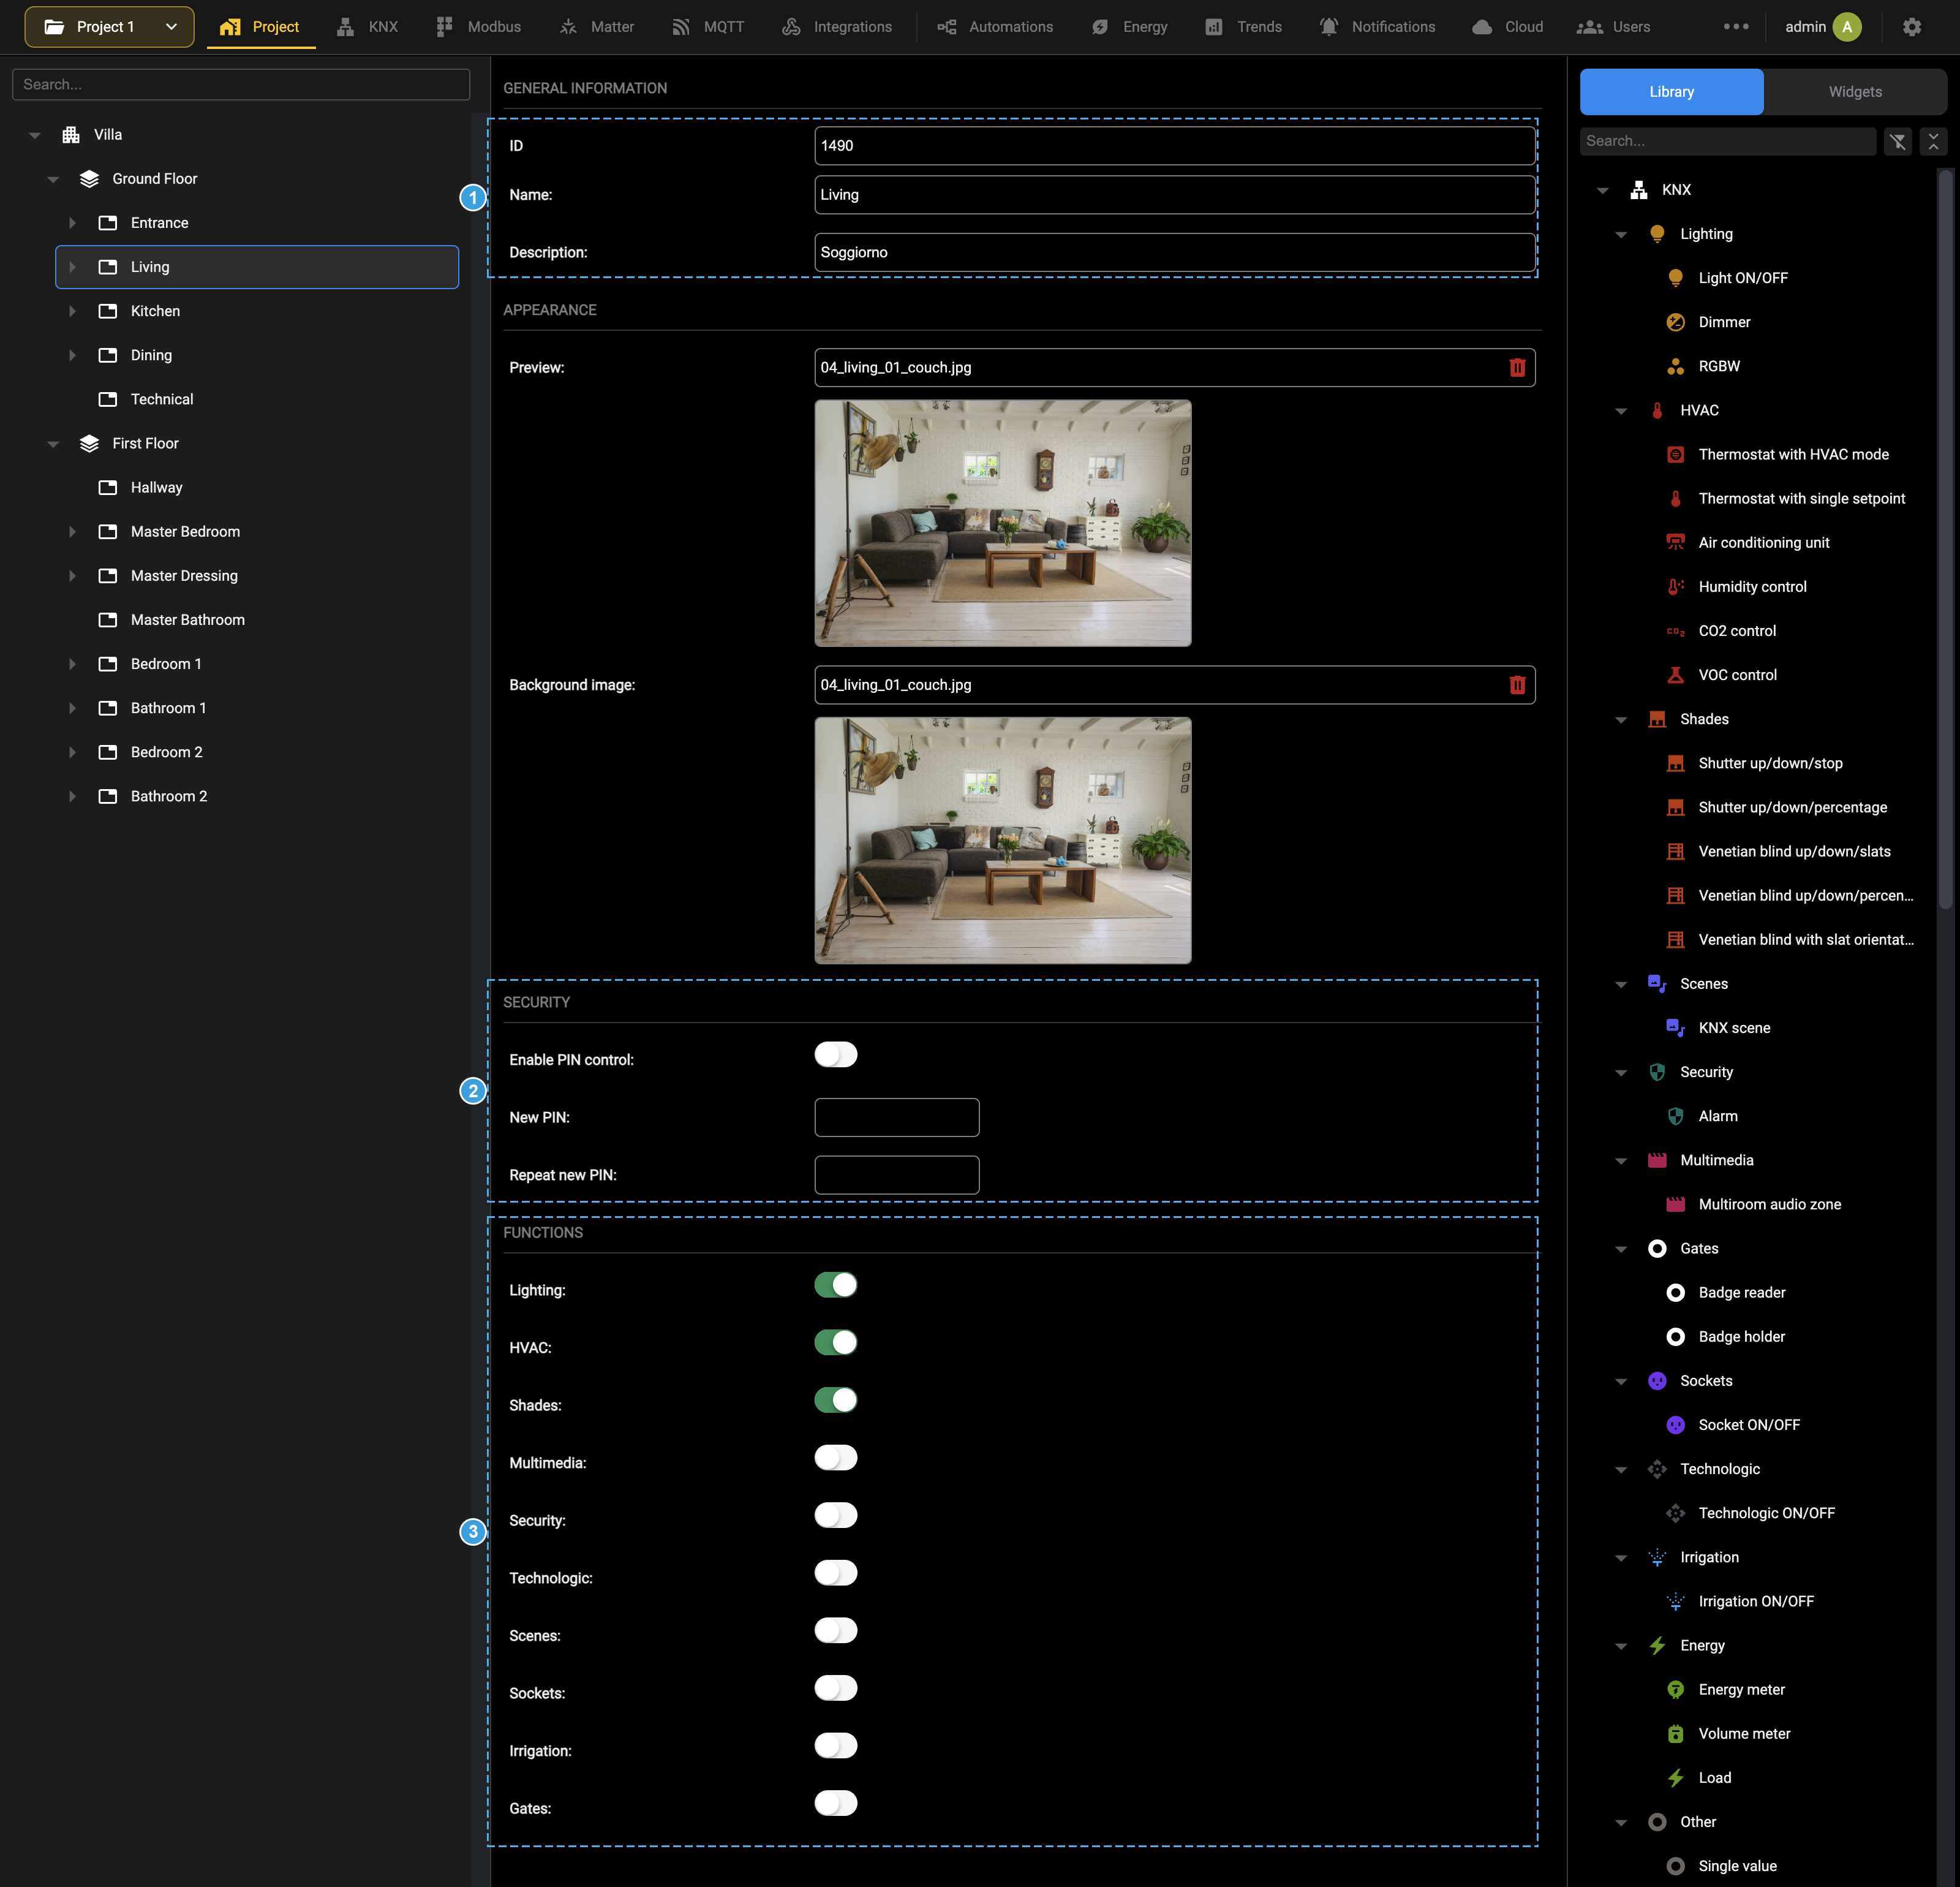Pick the Energy meter icon
The width and height of the screenshot is (1960, 1887).
click(x=1675, y=1689)
